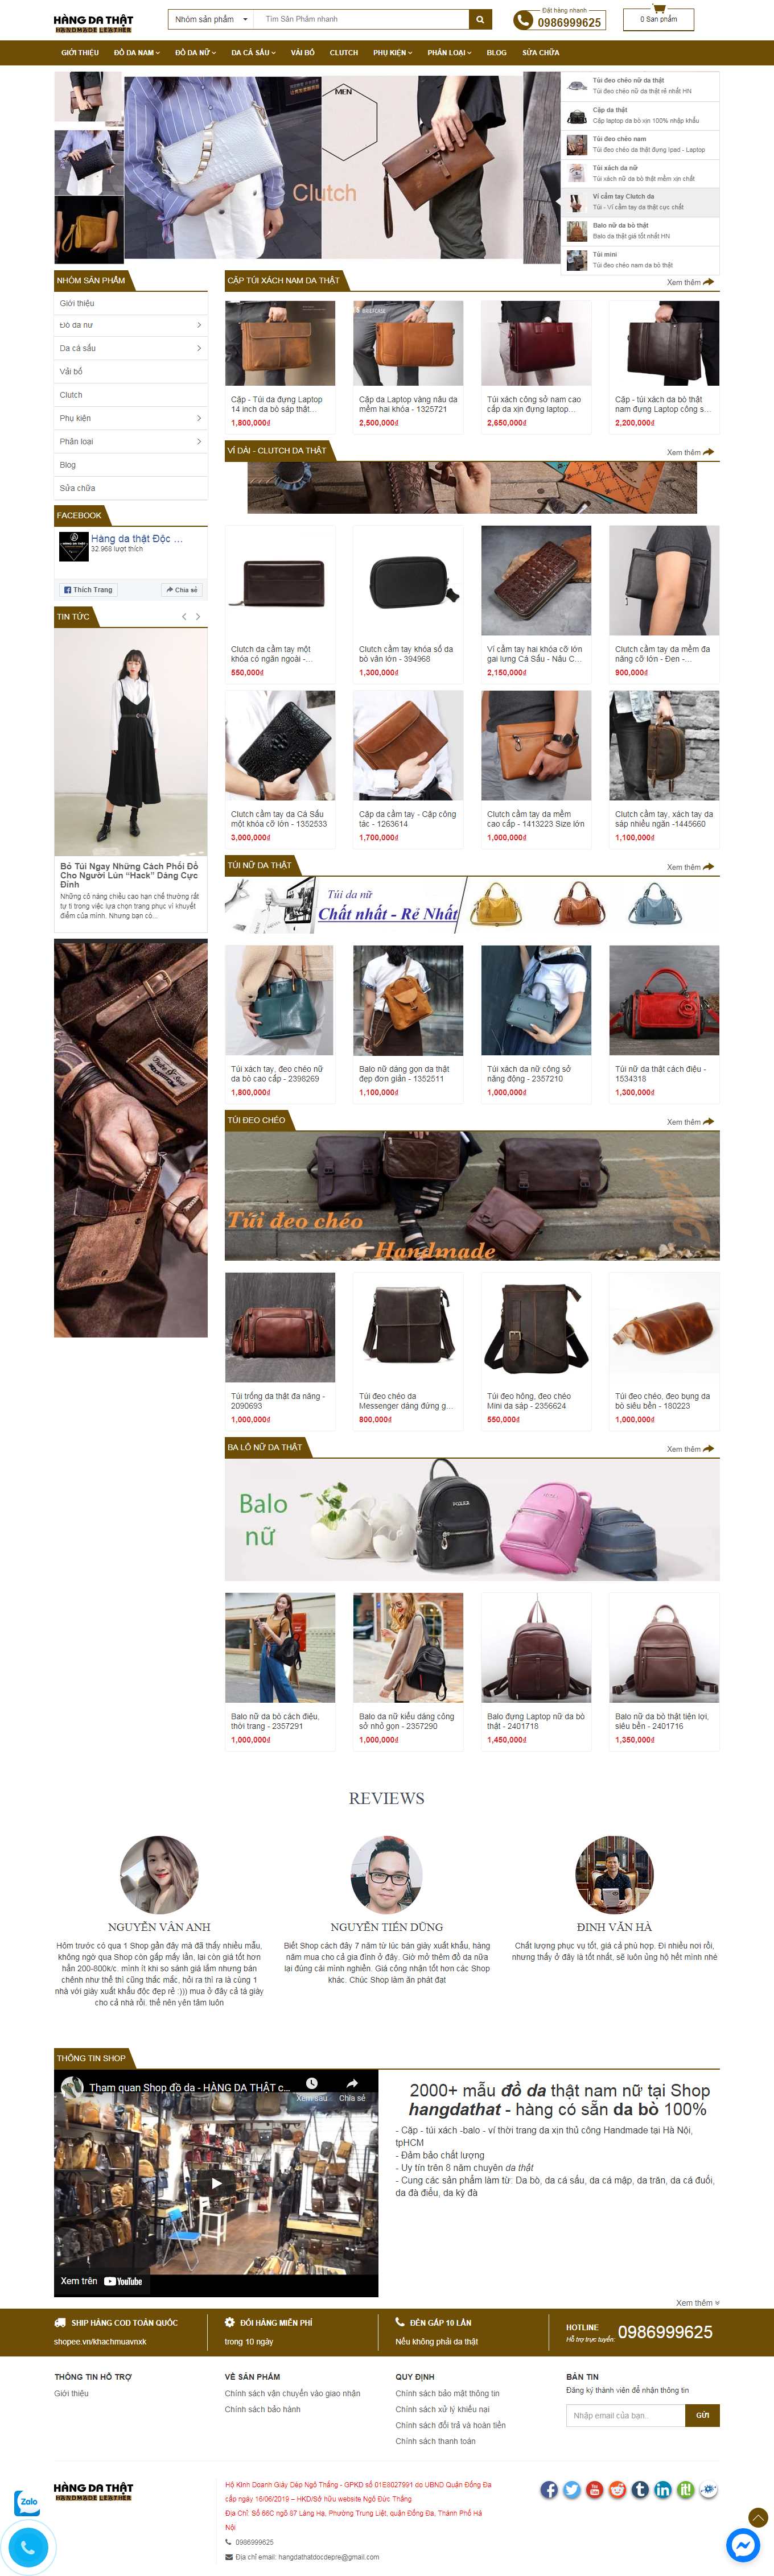Open the Nhóm sản phẩm dropdown
This screenshot has height=2576, width=774.
(209, 19)
